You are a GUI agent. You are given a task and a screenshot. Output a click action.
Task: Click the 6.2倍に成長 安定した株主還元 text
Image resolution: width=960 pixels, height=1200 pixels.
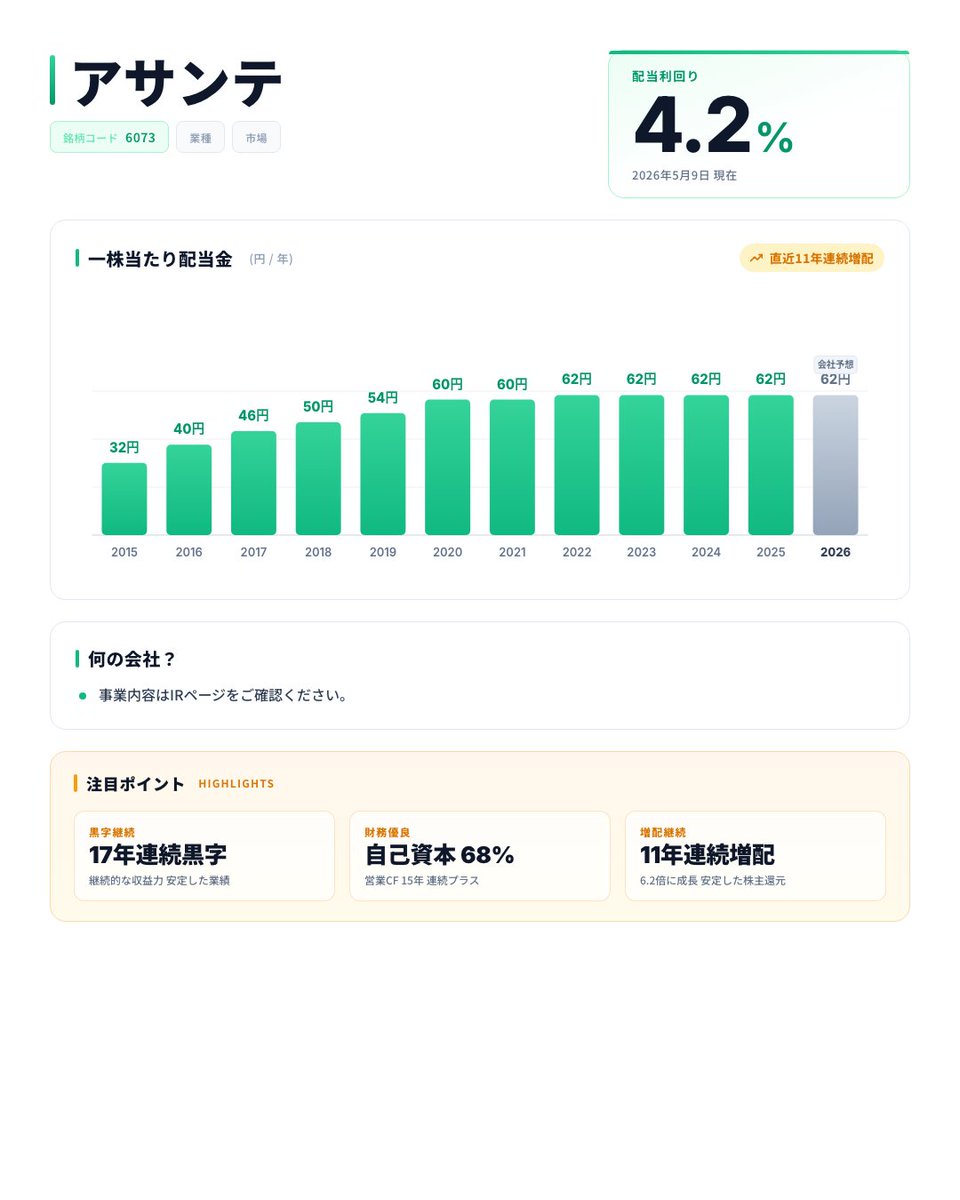pyautogui.click(x=713, y=881)
